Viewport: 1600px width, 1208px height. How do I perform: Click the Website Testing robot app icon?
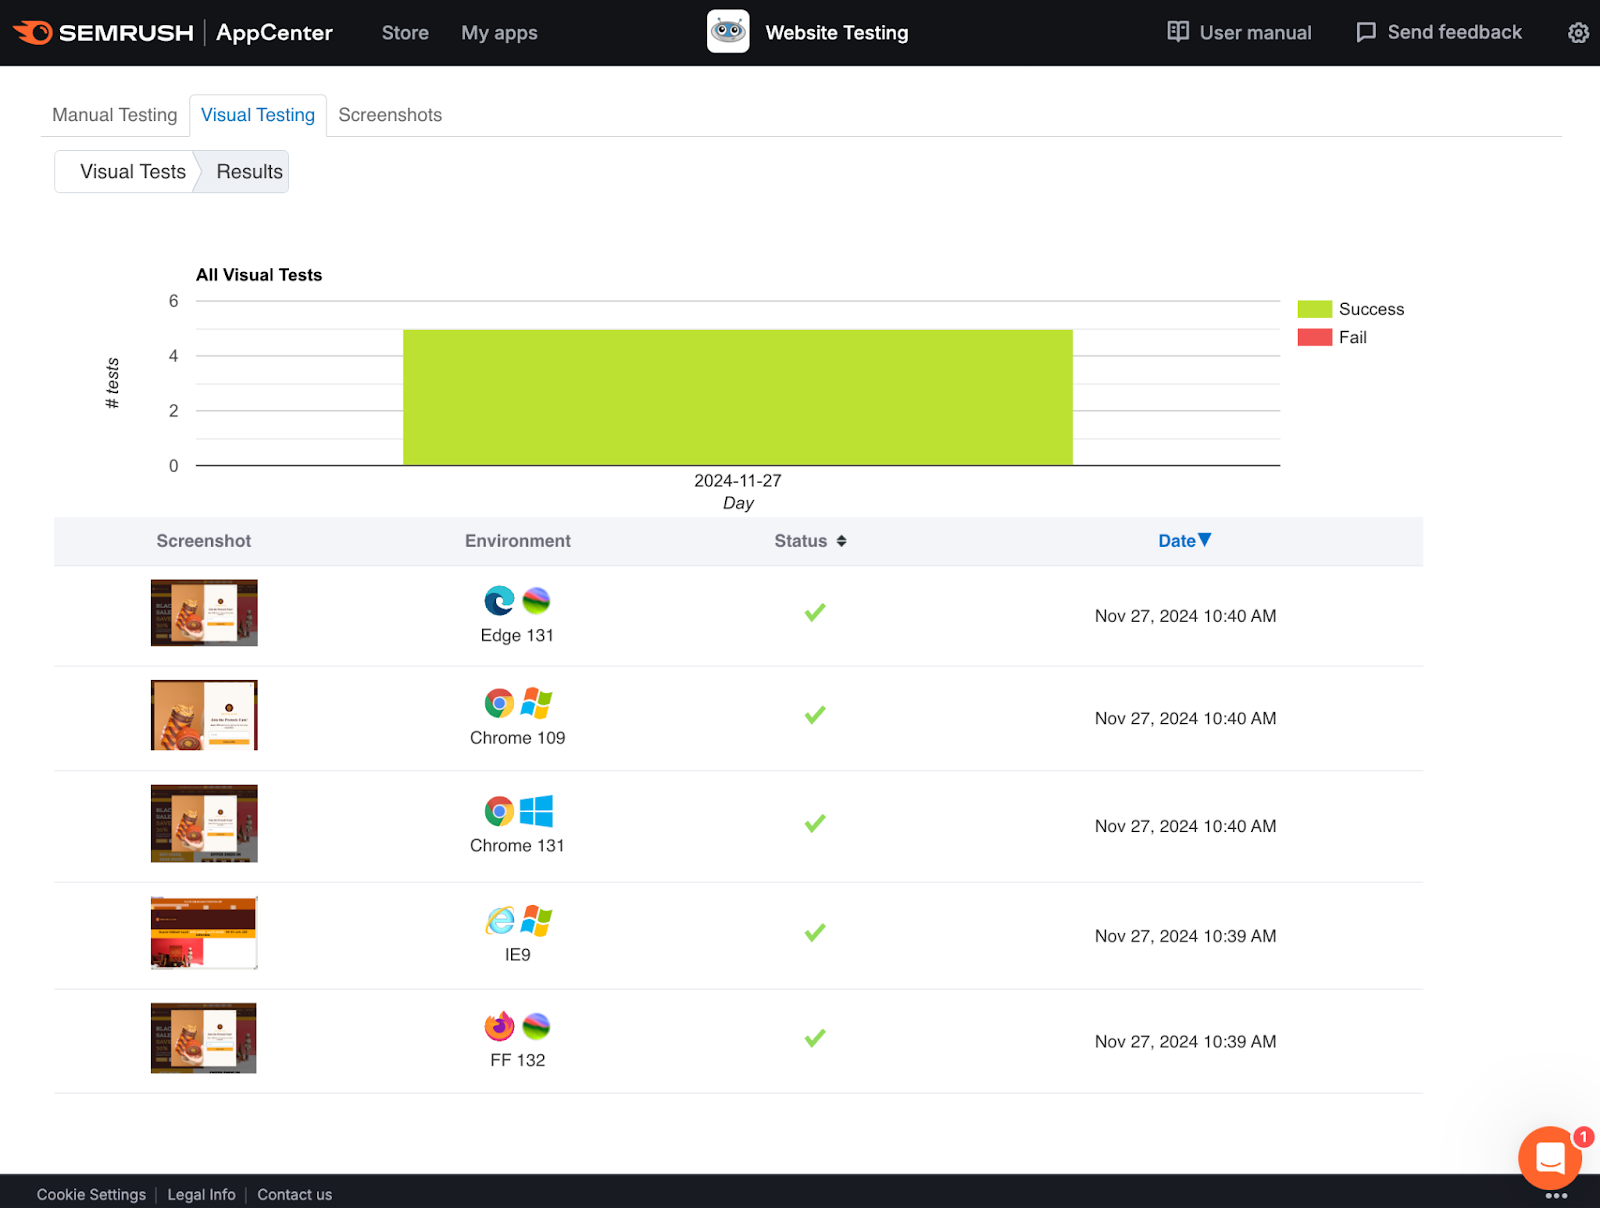point(728,32)
